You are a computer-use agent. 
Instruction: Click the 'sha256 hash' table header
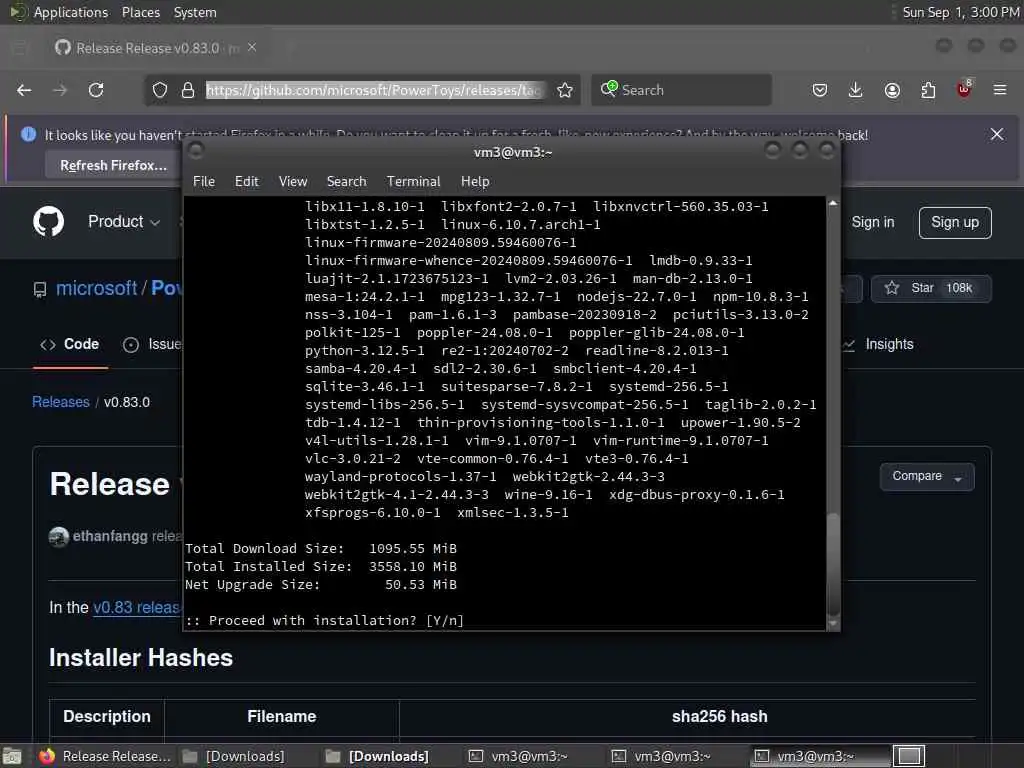[720, 716]
